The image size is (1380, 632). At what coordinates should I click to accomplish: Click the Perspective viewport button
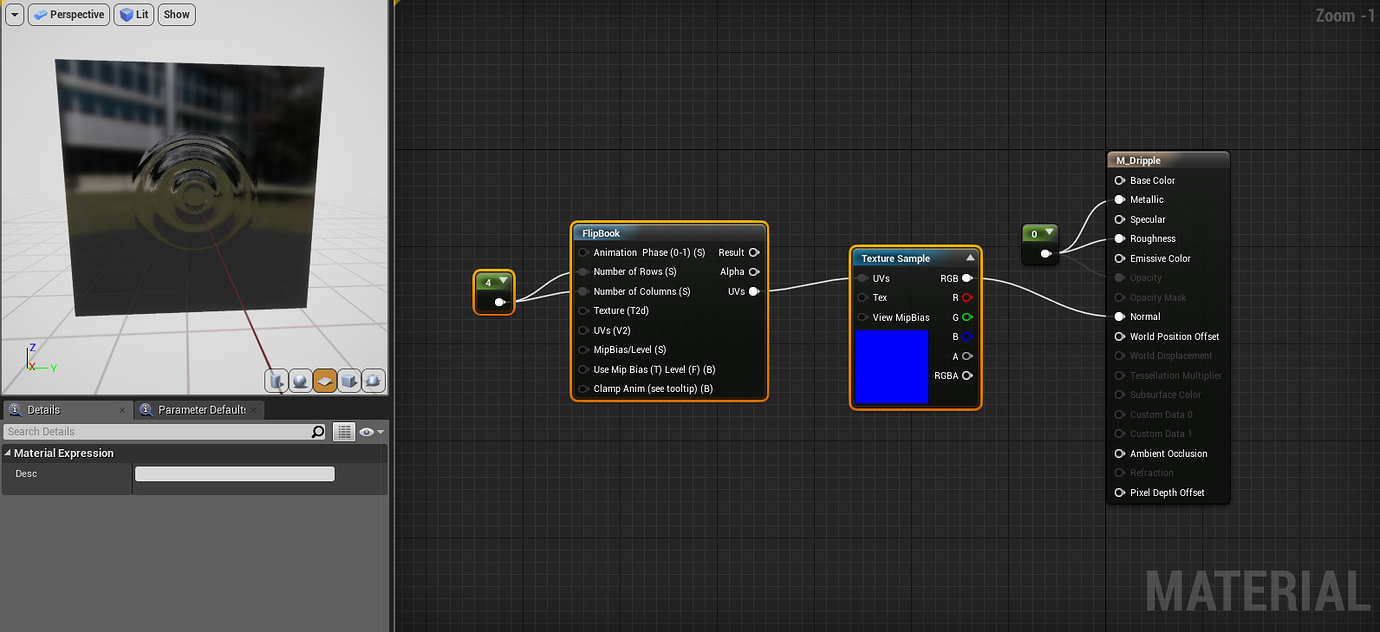coord(68,14)
